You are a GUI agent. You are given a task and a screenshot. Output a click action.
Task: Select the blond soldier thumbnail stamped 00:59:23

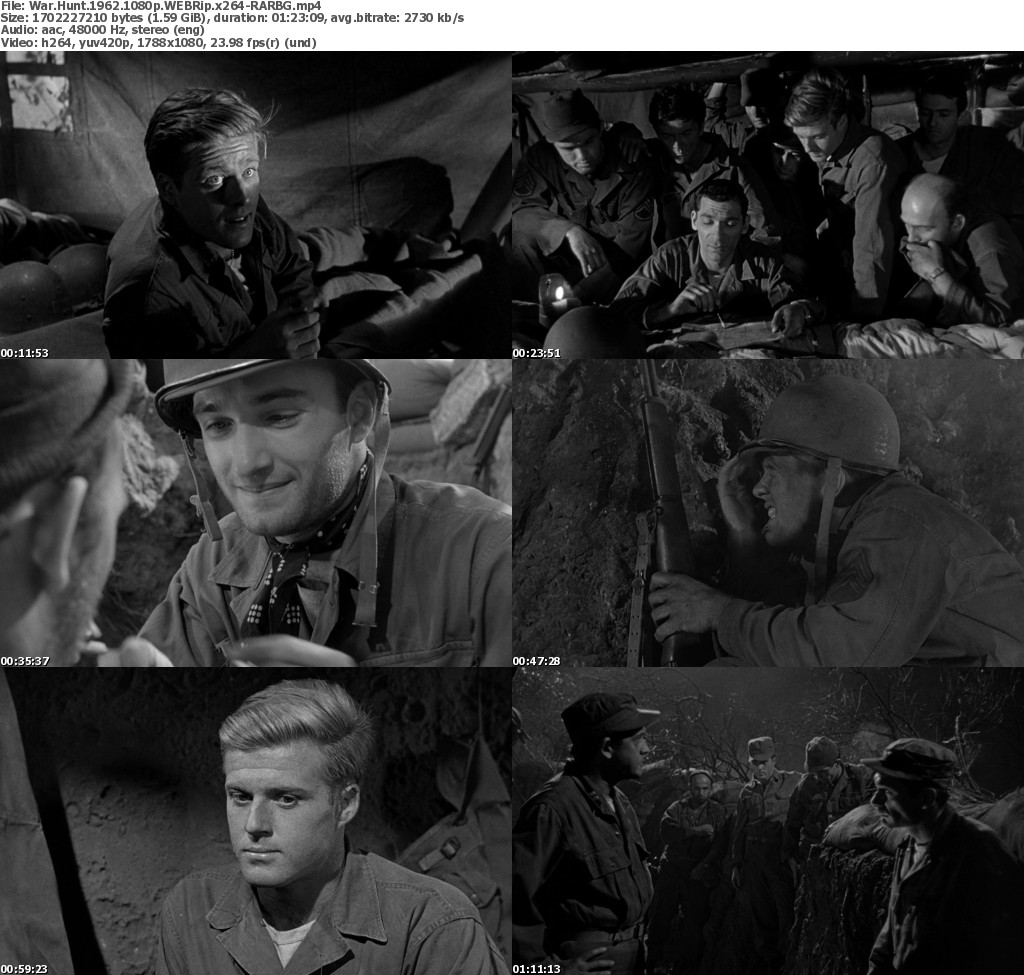[255, 820]
